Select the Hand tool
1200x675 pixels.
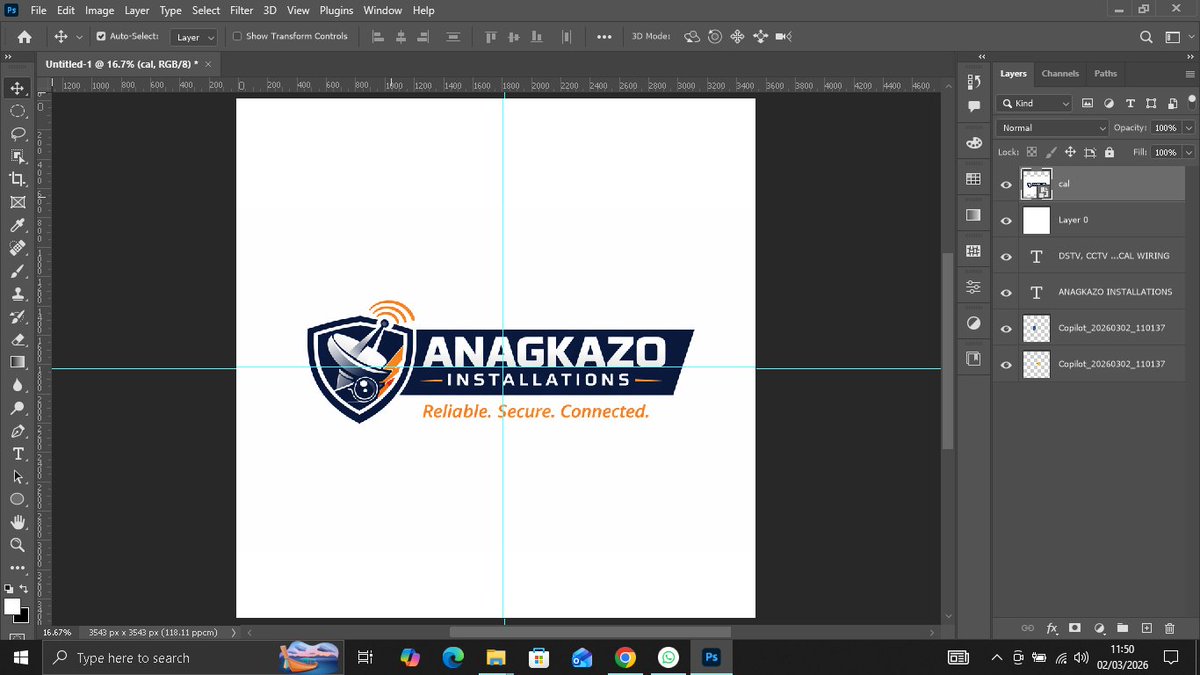[18, 522]
